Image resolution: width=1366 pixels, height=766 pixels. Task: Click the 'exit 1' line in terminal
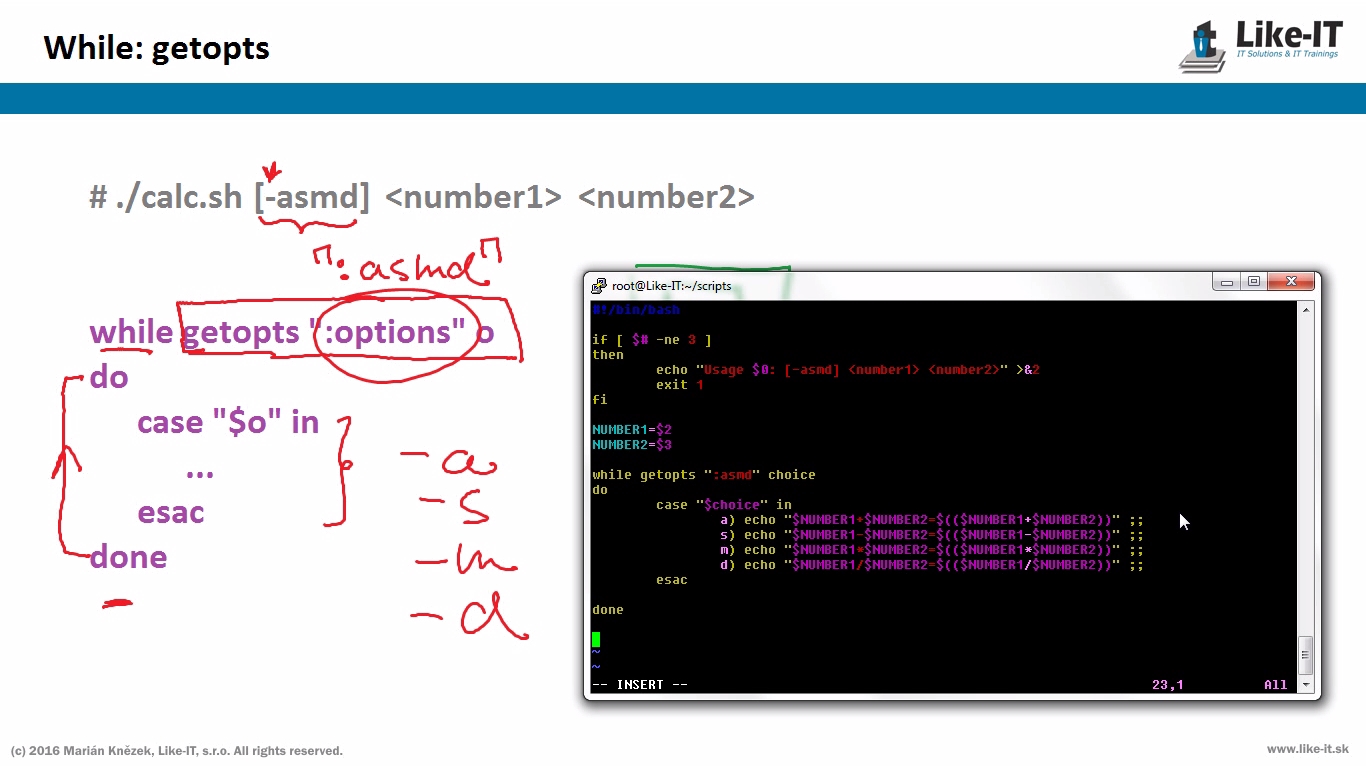coord(680,385)
